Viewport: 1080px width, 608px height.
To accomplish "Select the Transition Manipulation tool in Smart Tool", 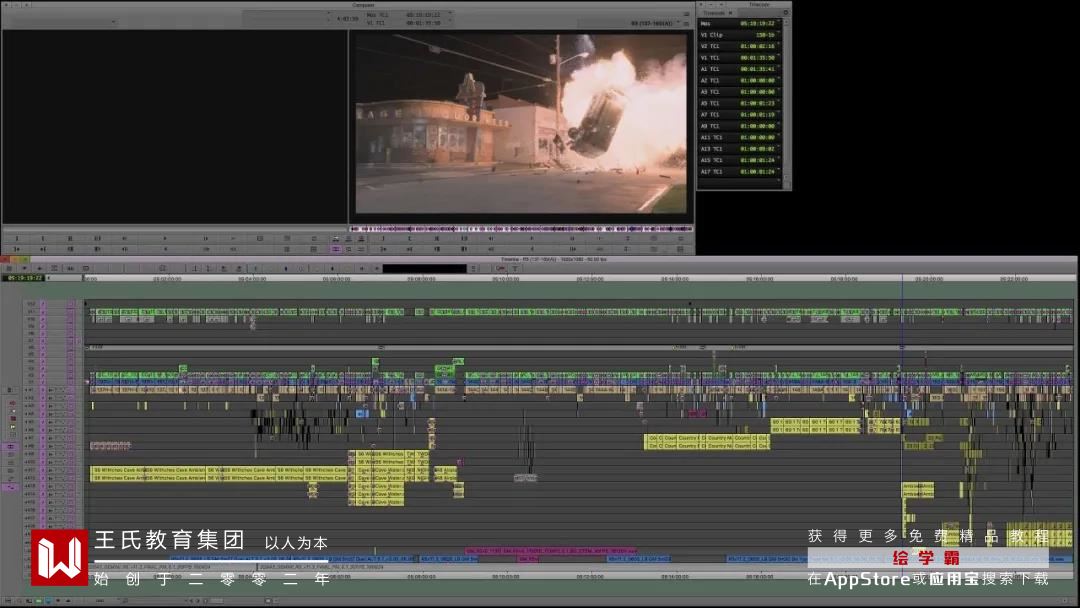I will click(x=13, y=434).
